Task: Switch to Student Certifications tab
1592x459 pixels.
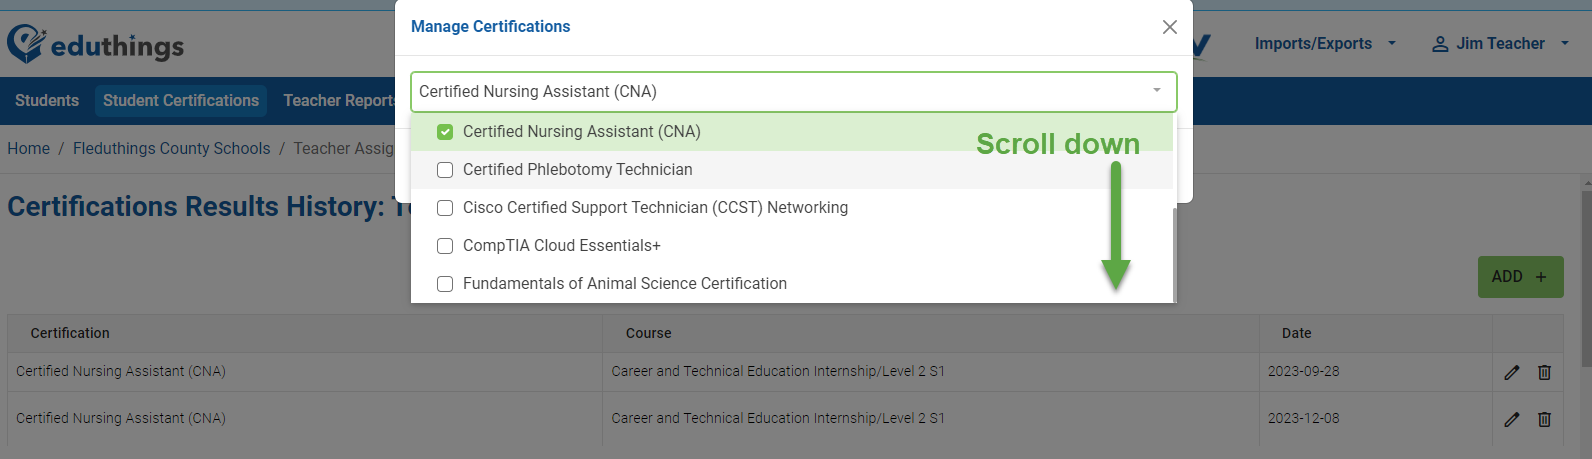Action: tap(181, 101)
